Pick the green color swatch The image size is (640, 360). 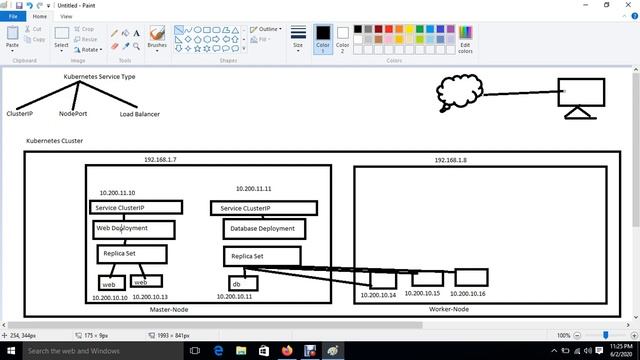pyautogui.click(x=420, y=29)
